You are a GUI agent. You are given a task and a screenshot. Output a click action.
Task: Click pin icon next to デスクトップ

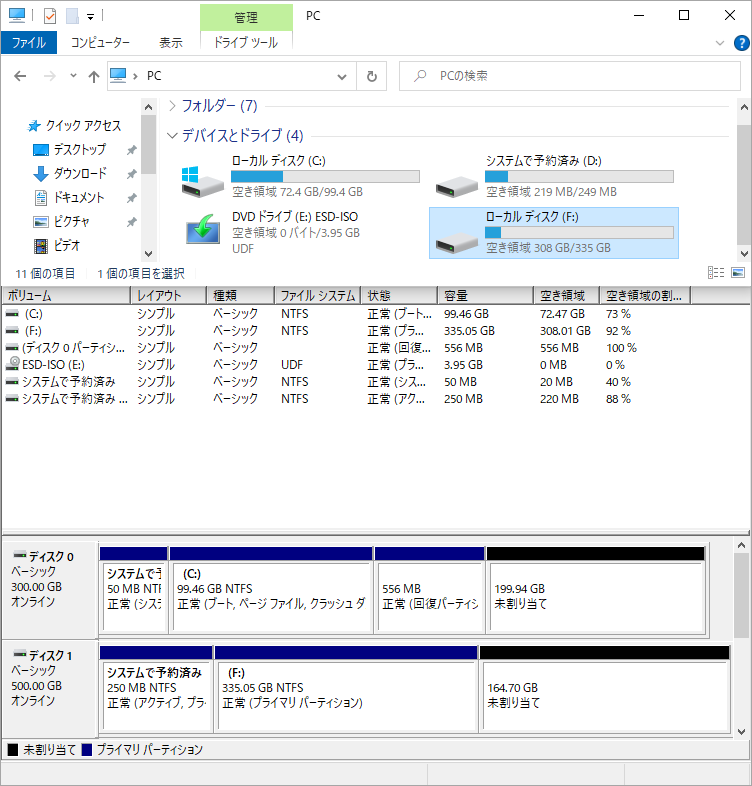coord(131,150)
